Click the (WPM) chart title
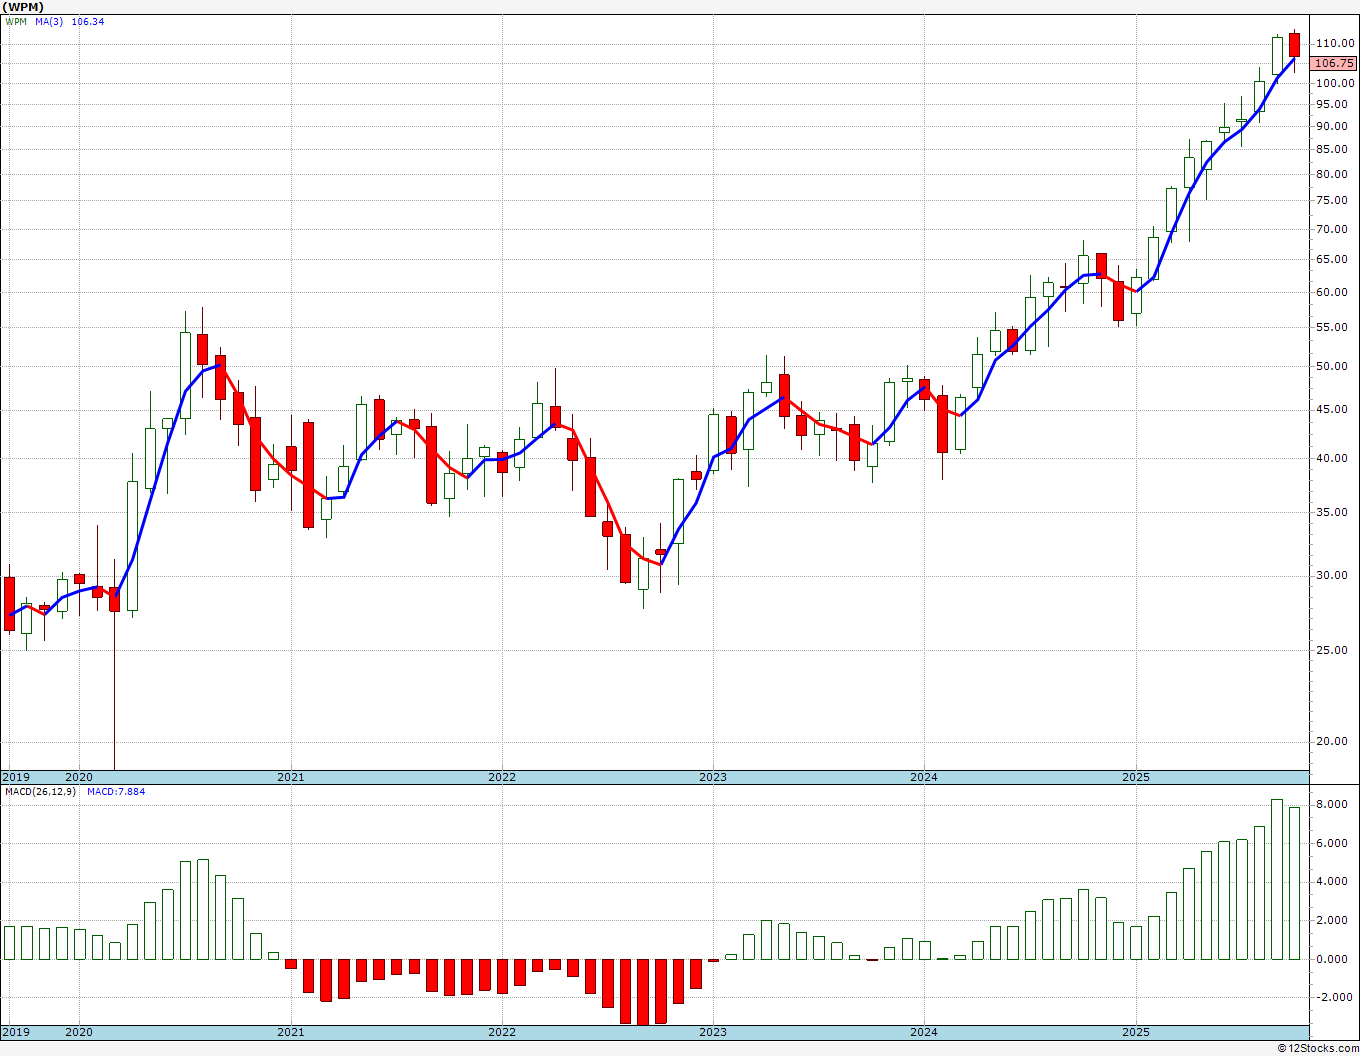Viewport: 1360px width, 1056px height. 24,7
